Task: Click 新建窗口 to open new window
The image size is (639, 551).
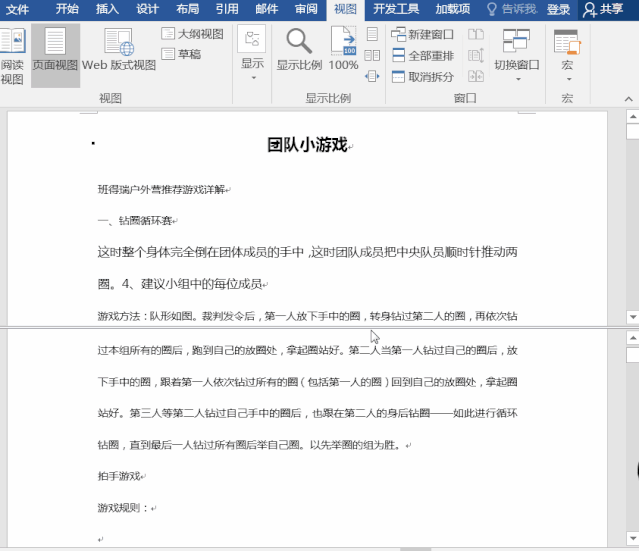Action: click(x=422, y=34)
